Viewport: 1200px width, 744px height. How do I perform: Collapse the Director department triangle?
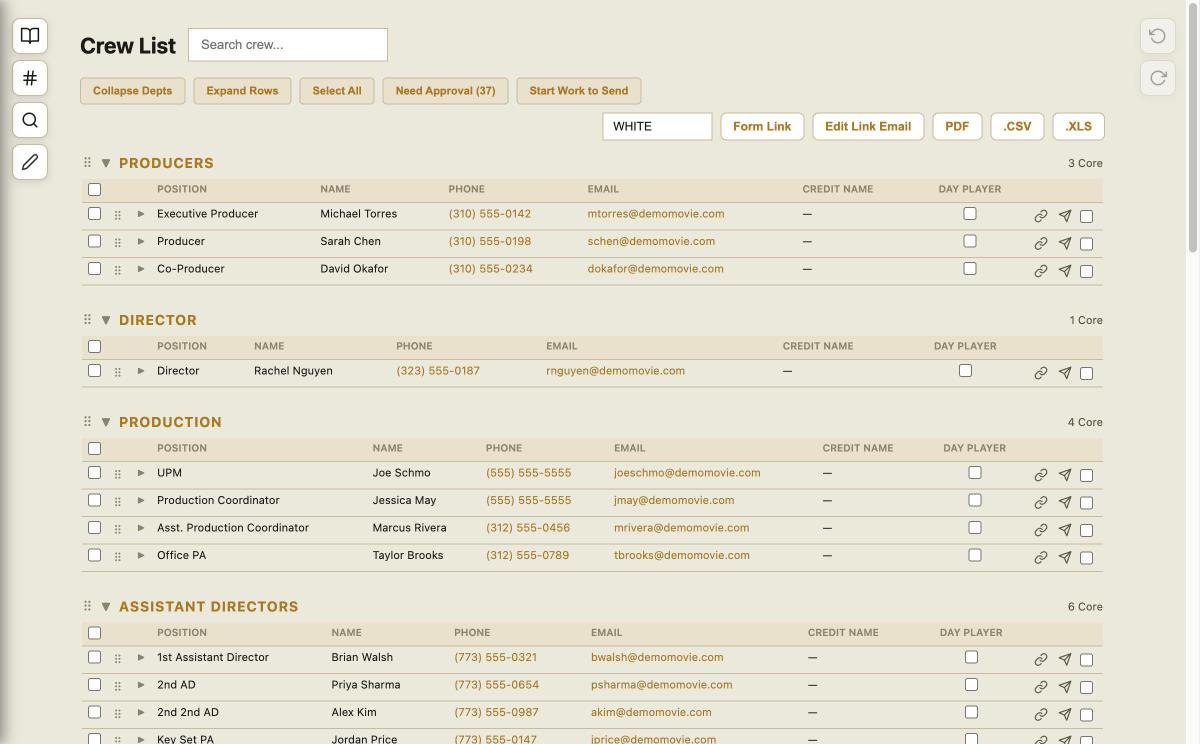point(106,320)
